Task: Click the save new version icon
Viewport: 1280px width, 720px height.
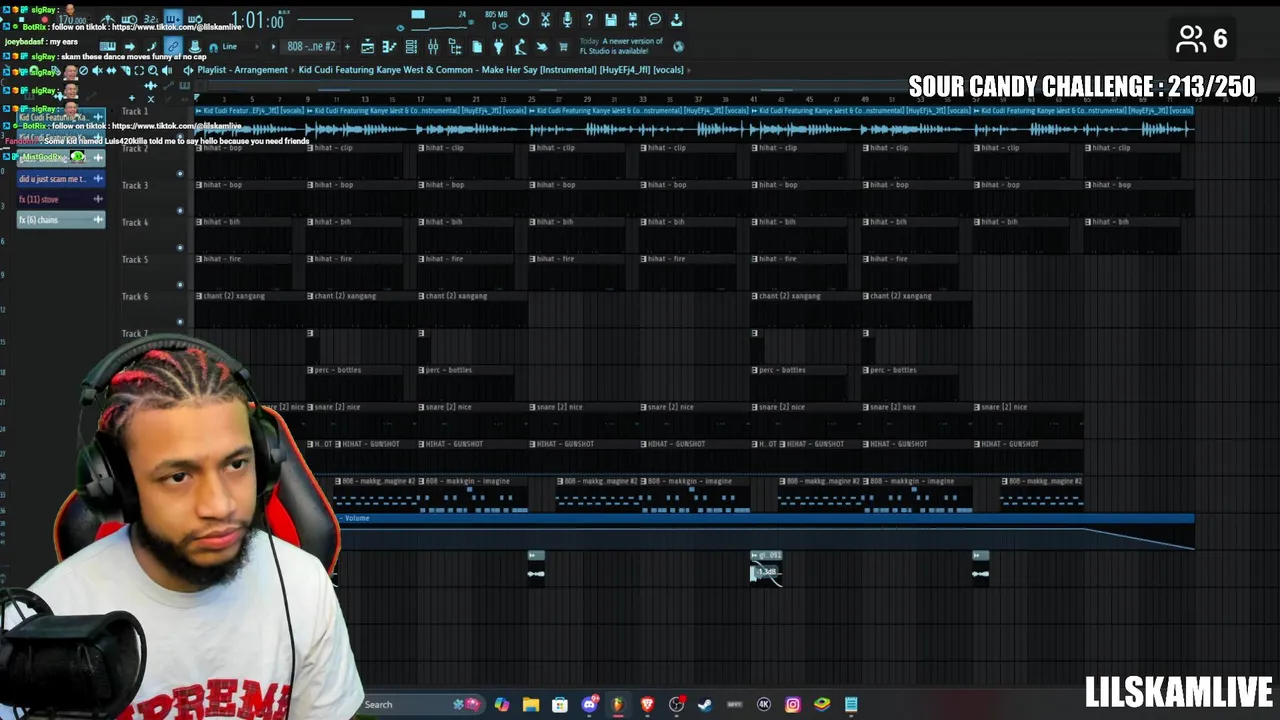Action: tap(633, 20)
